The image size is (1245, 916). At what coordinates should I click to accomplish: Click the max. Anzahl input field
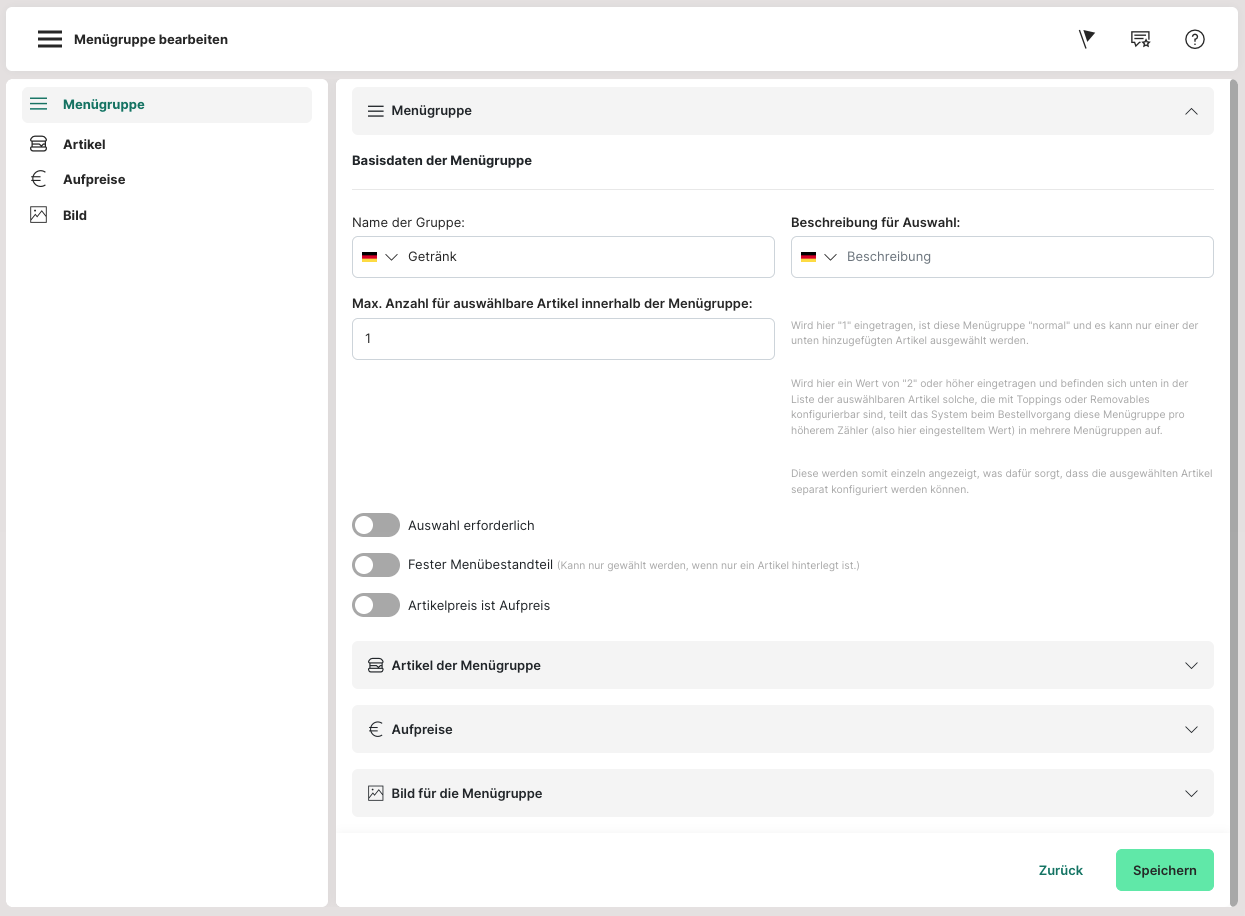[563, 339]
